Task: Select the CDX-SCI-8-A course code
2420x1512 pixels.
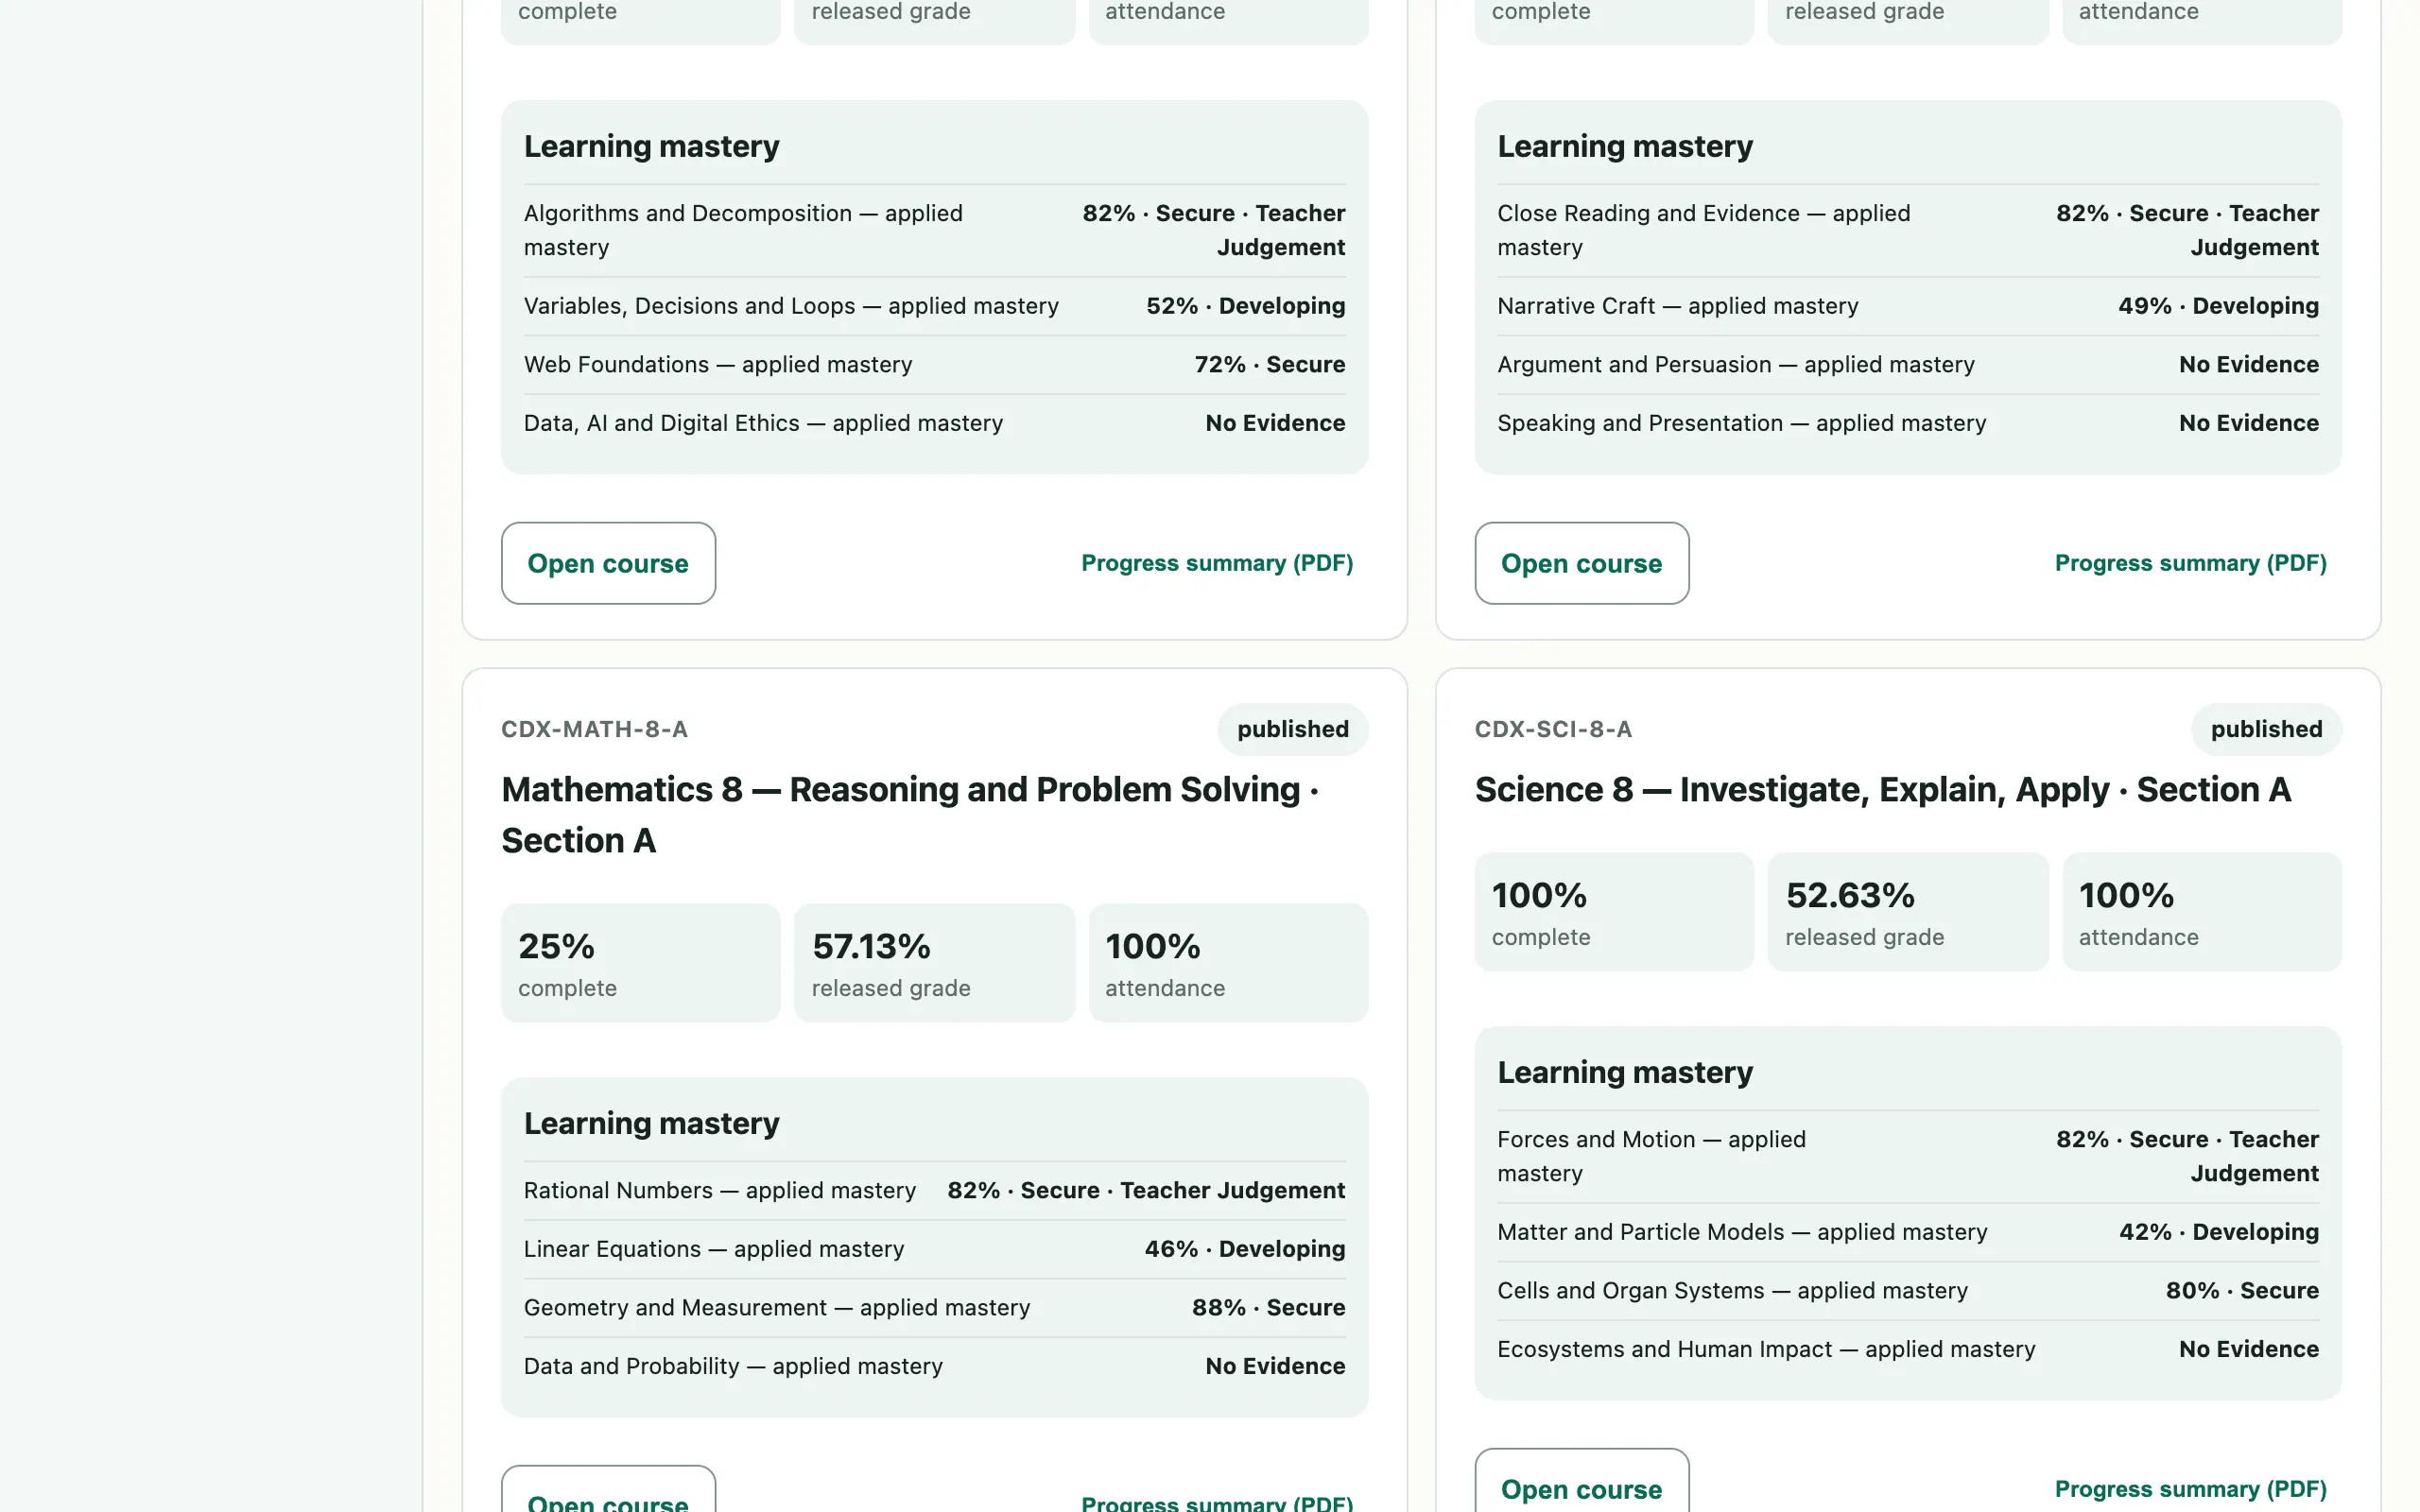Action: tap(1553, 729)
